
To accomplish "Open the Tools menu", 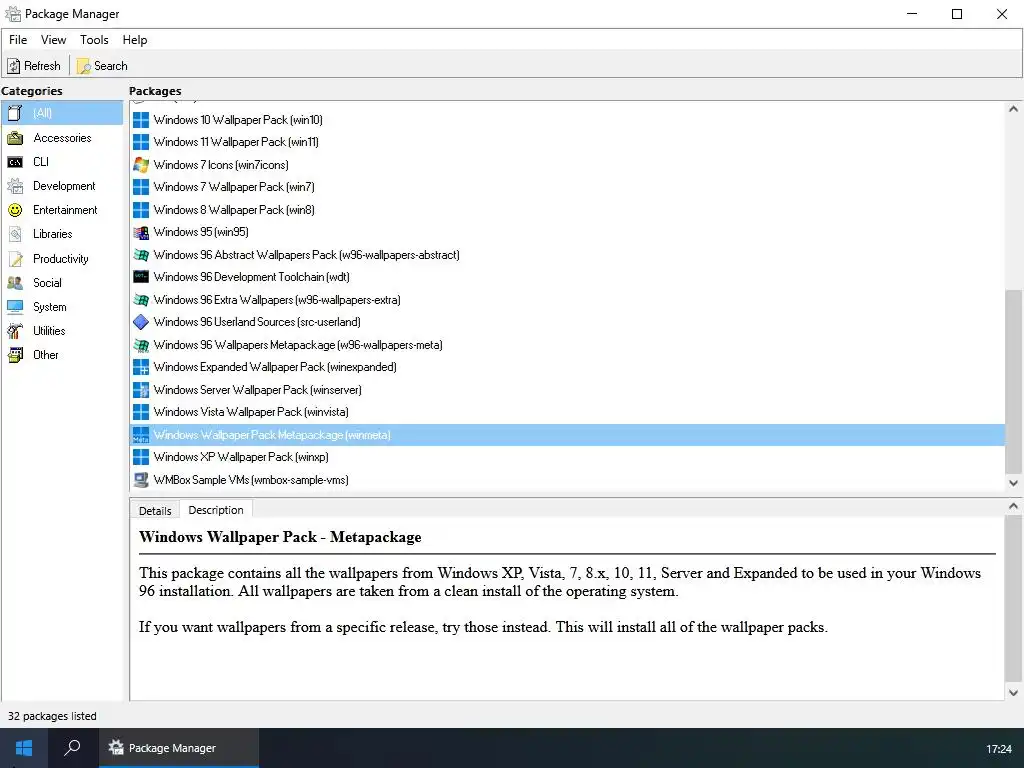I will tap(94, 40).
